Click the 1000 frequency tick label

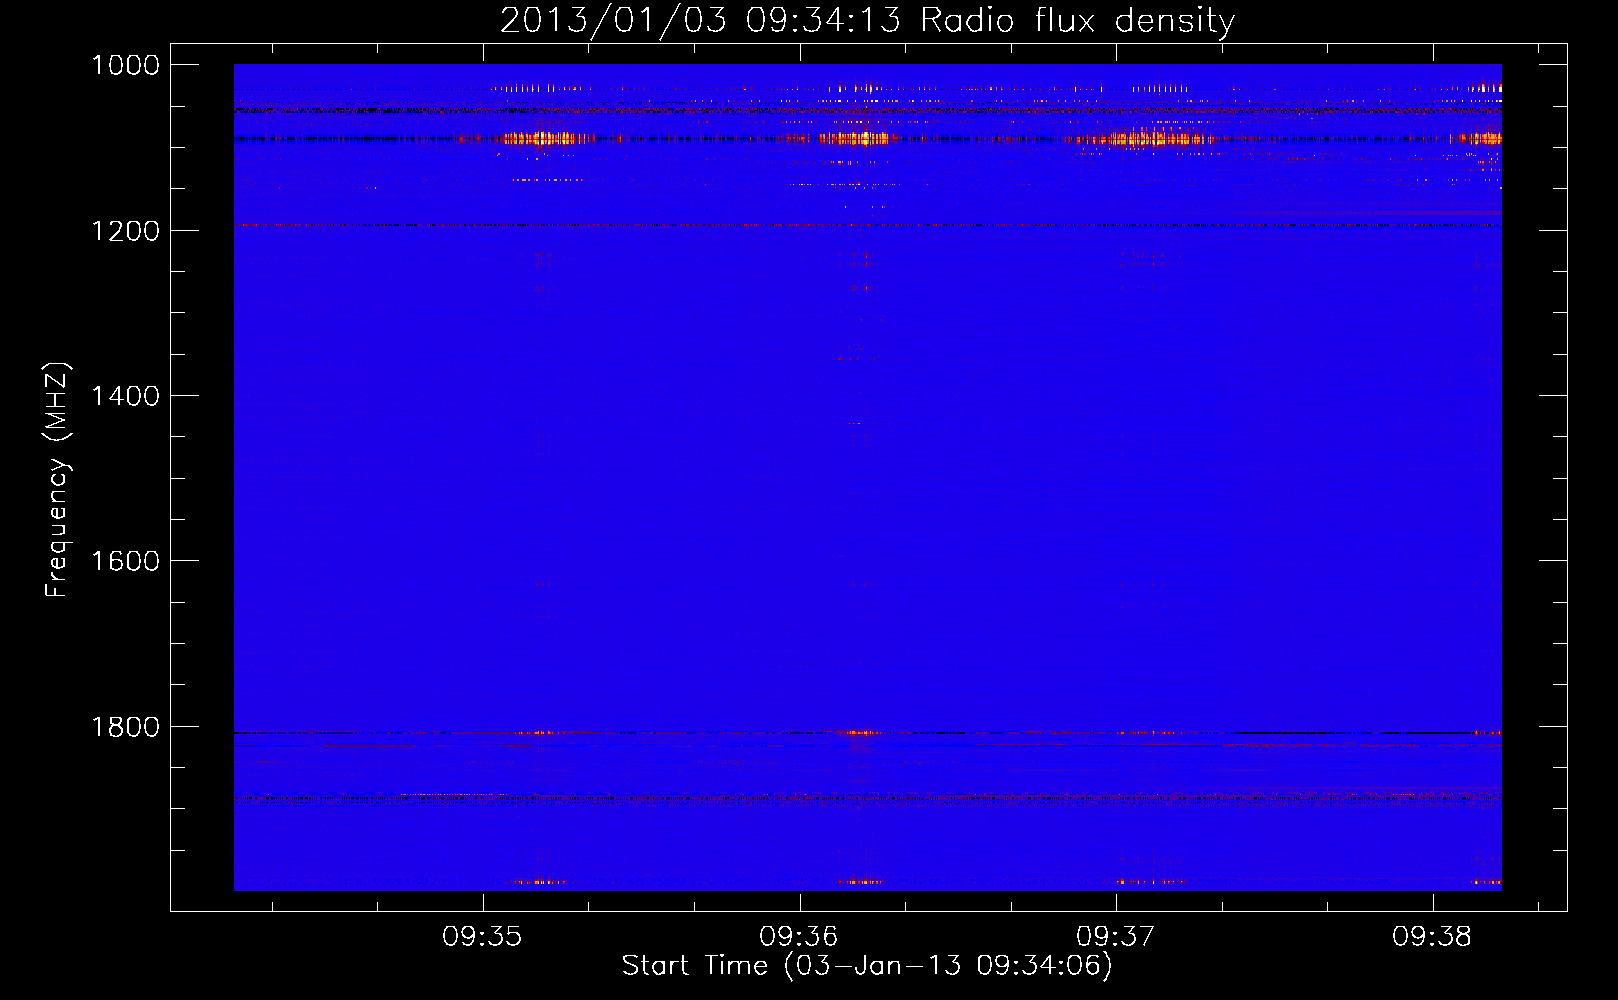click(125, 65)
